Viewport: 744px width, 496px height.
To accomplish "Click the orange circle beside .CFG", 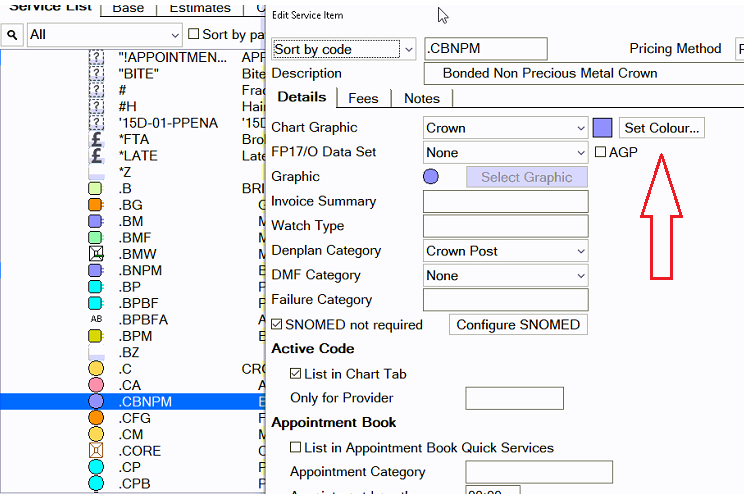I will [96, 418].
